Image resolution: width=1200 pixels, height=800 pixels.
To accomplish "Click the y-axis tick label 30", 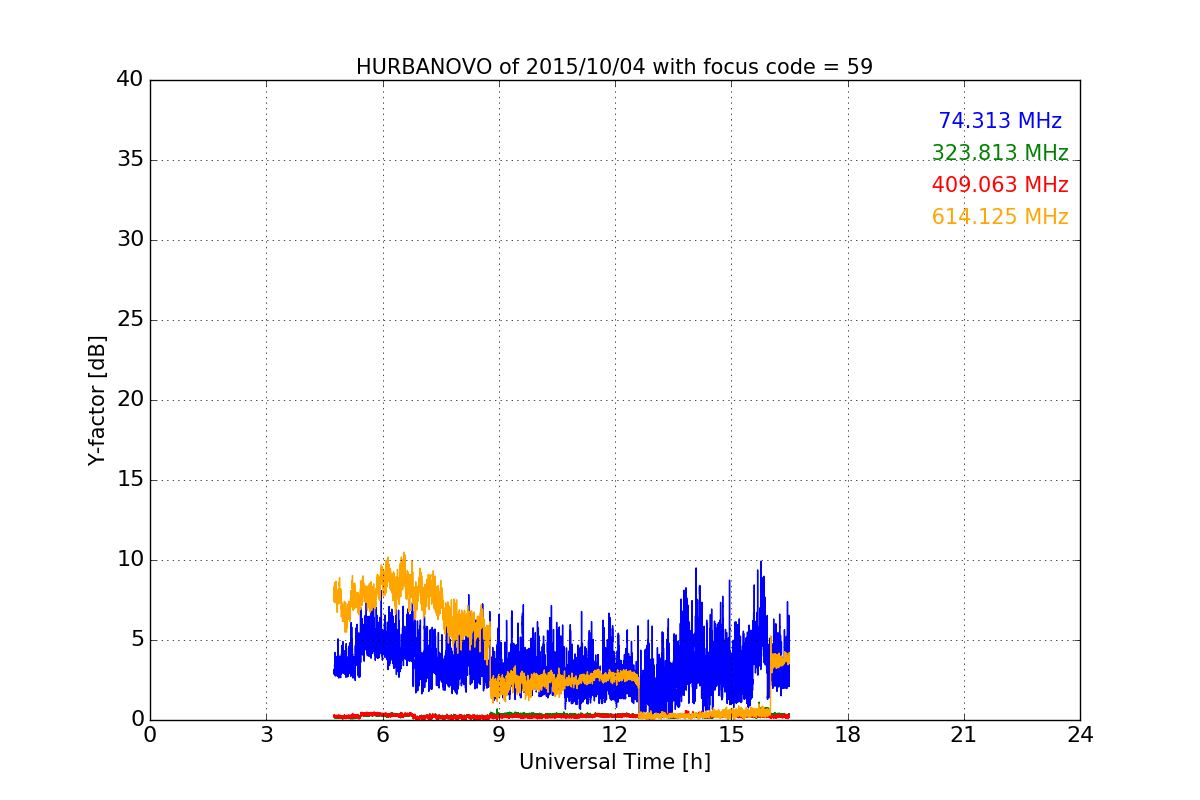I will [130, 240].
